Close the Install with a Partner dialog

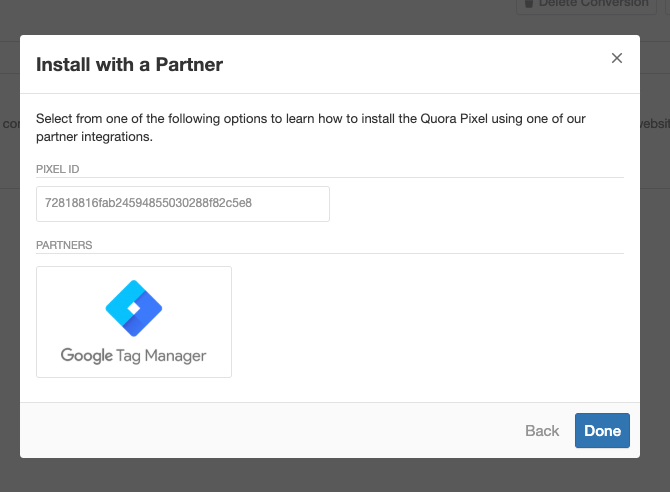(617, 58)
